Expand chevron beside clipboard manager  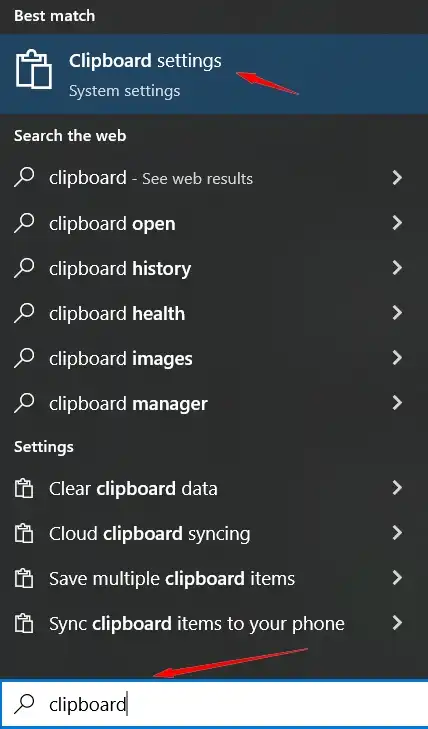tap(397, 403)
